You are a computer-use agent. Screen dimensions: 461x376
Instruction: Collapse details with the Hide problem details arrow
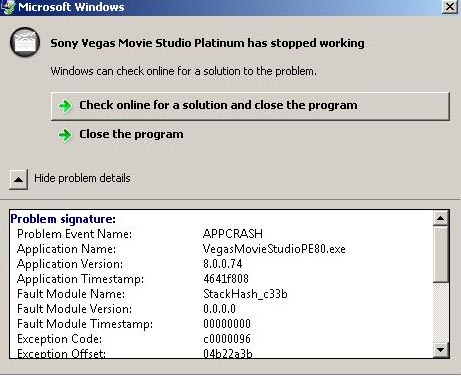[x=18, y=179]
